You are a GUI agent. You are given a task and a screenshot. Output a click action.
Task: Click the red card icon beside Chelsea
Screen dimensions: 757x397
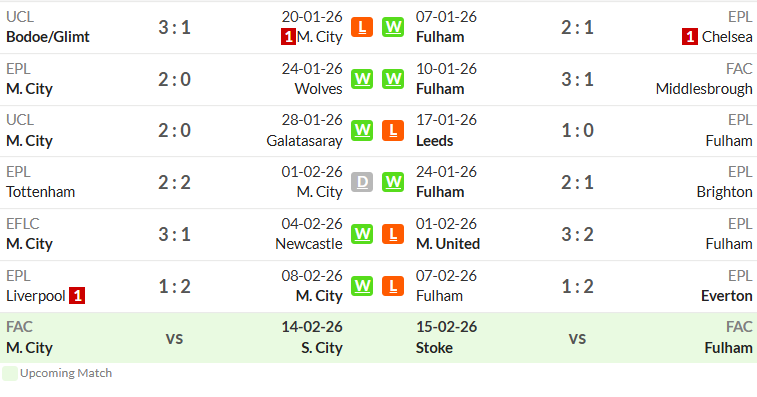689,37
